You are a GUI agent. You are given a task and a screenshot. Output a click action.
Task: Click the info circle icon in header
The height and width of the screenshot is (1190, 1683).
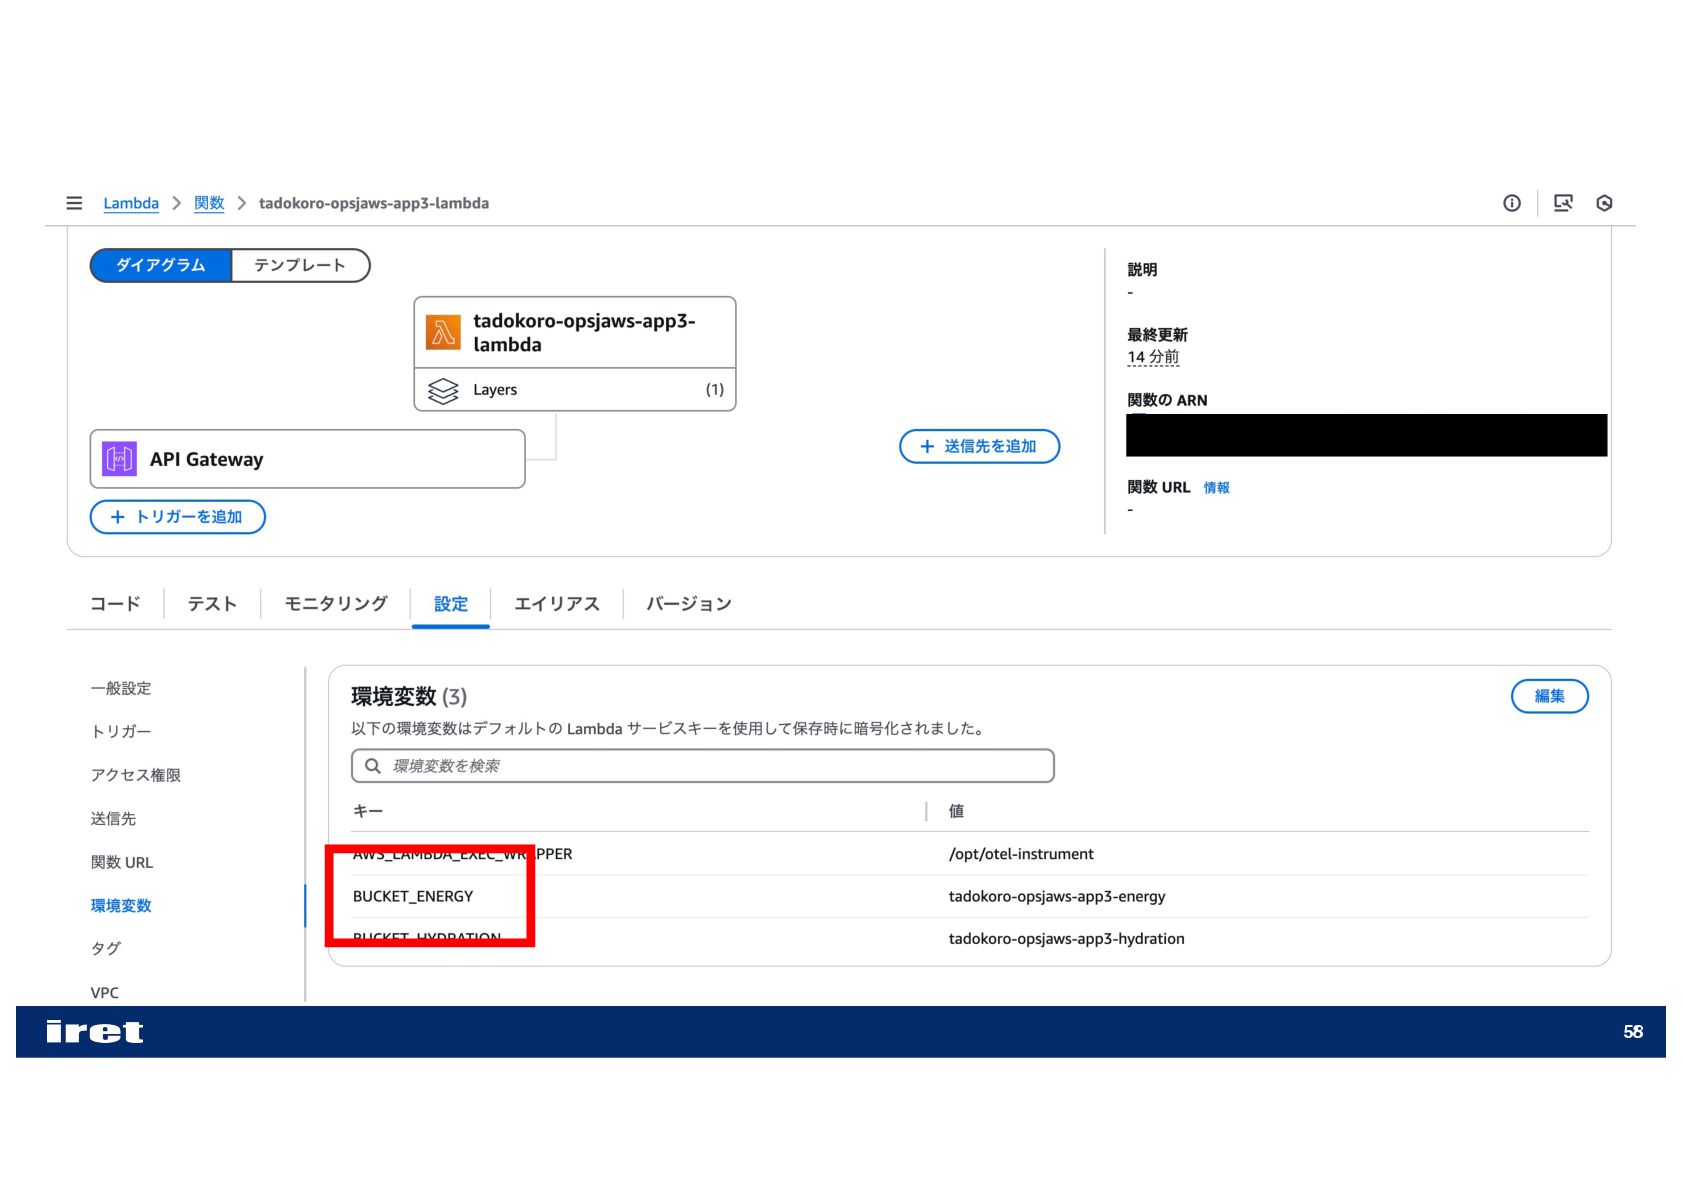coord(1511,203)
